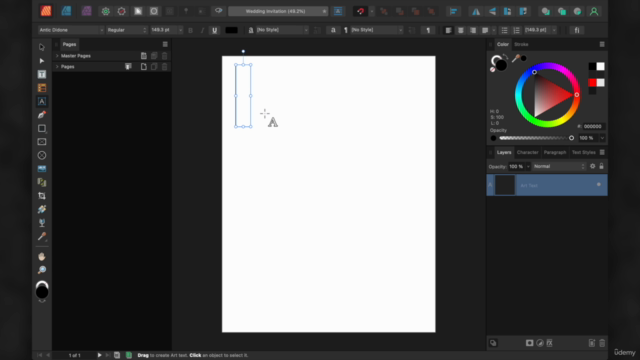Select the Node tool

click(x=42, y=61)
